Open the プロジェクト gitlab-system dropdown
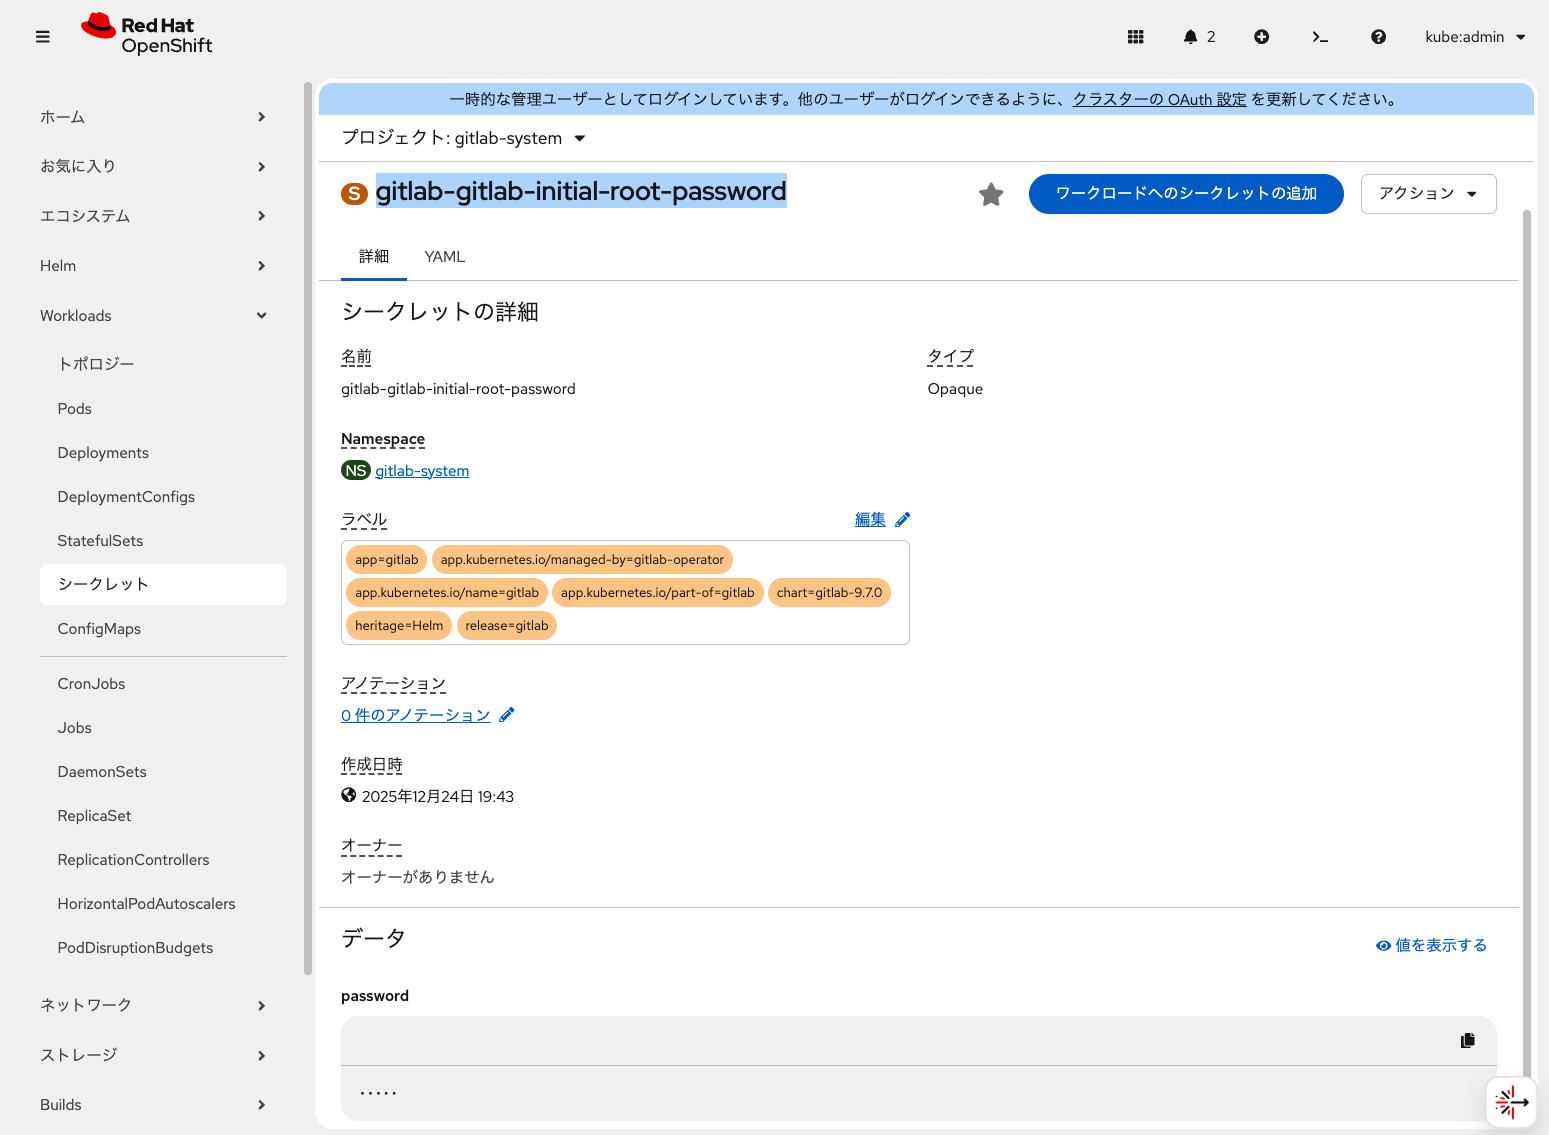1549x1135 pixels. point(464,138)
